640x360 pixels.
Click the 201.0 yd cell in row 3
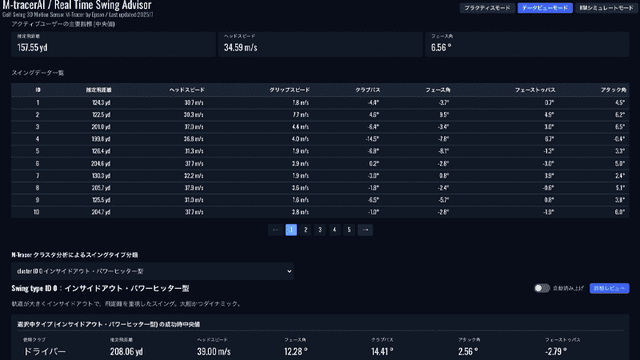click(x=101, y=127)
